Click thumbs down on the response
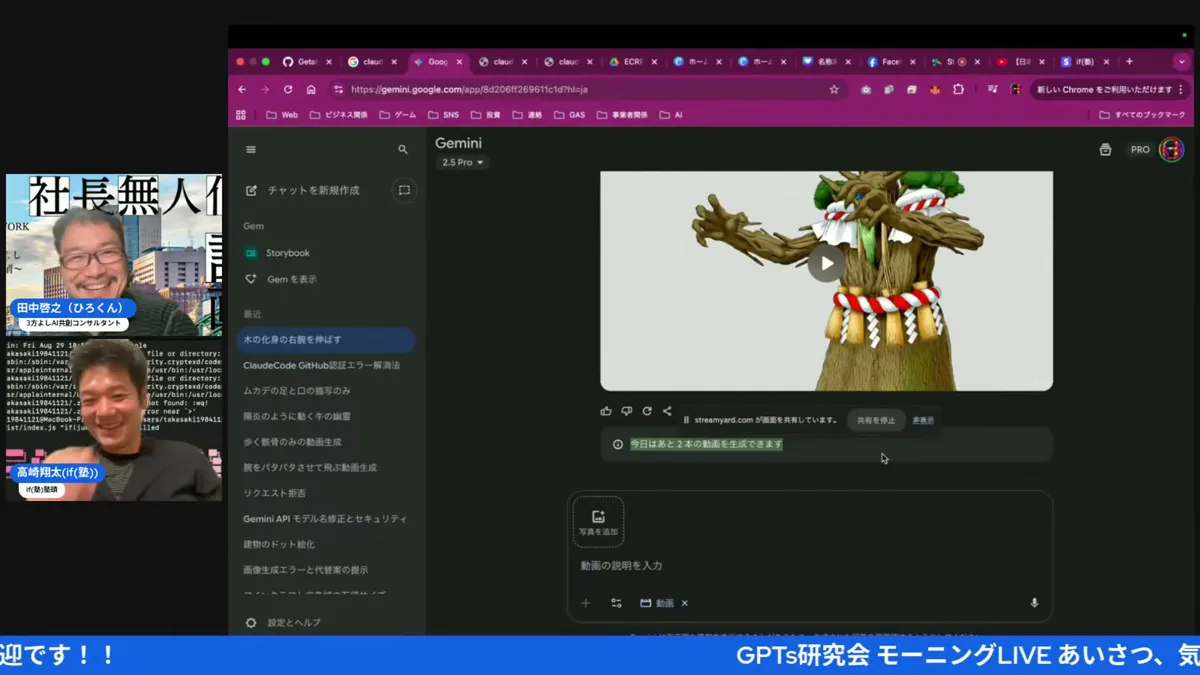Image resolution: width=1200 pixels, height=675 pixels. [626, 411]
